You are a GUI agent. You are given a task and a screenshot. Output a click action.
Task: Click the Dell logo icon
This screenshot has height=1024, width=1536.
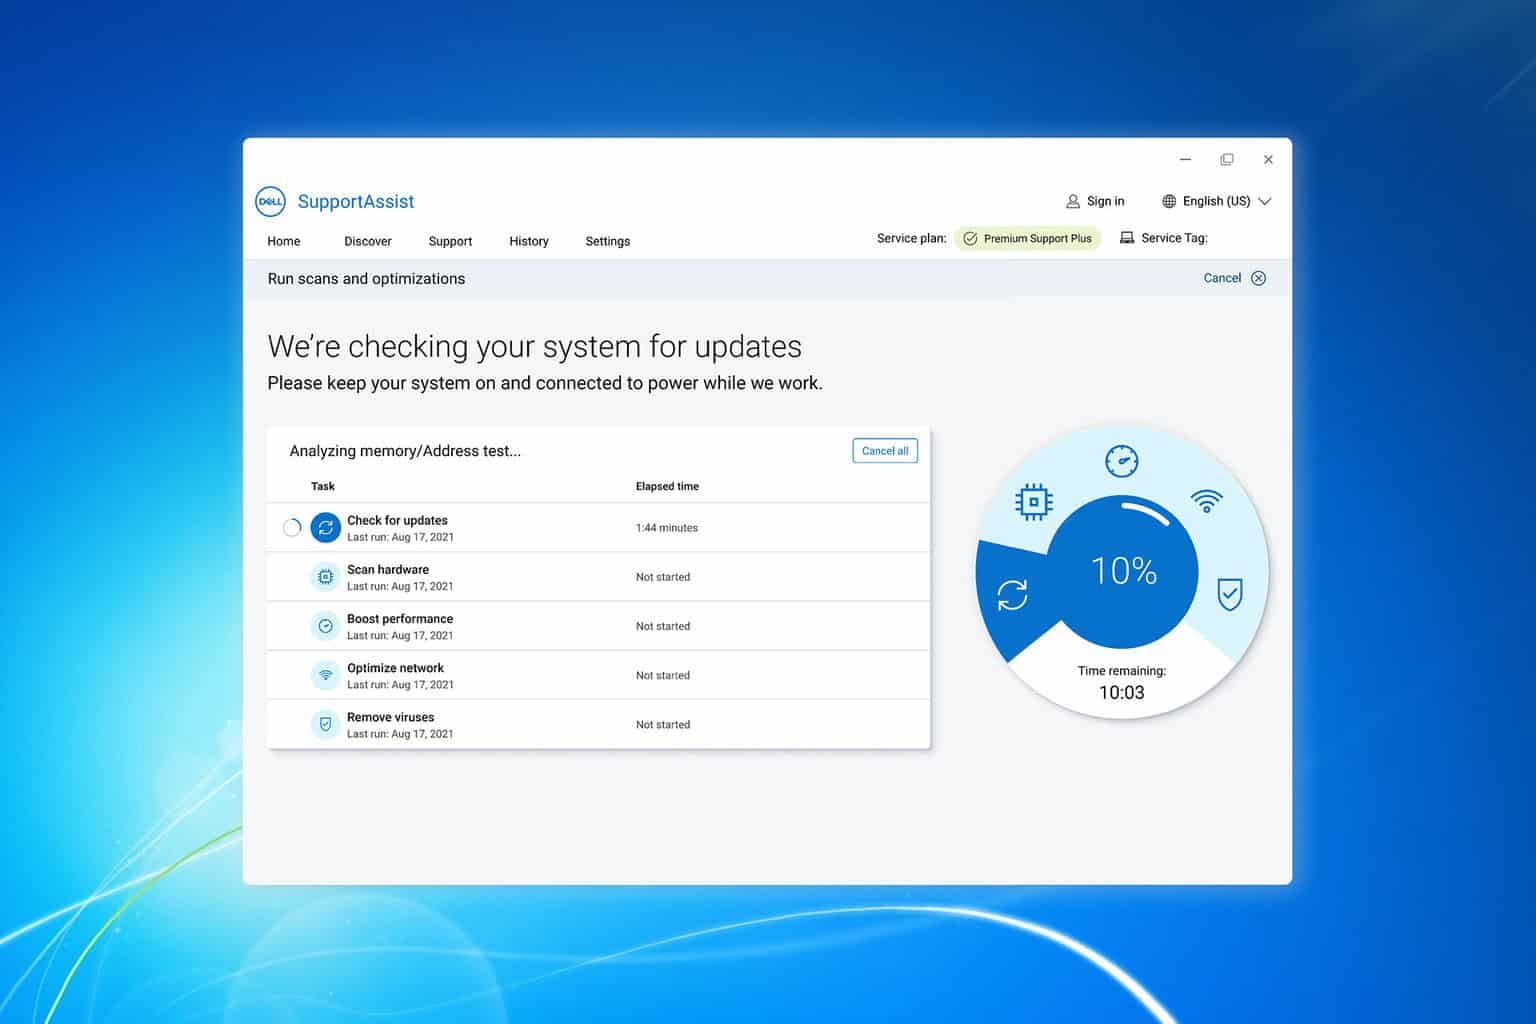(x=271, y=201)
